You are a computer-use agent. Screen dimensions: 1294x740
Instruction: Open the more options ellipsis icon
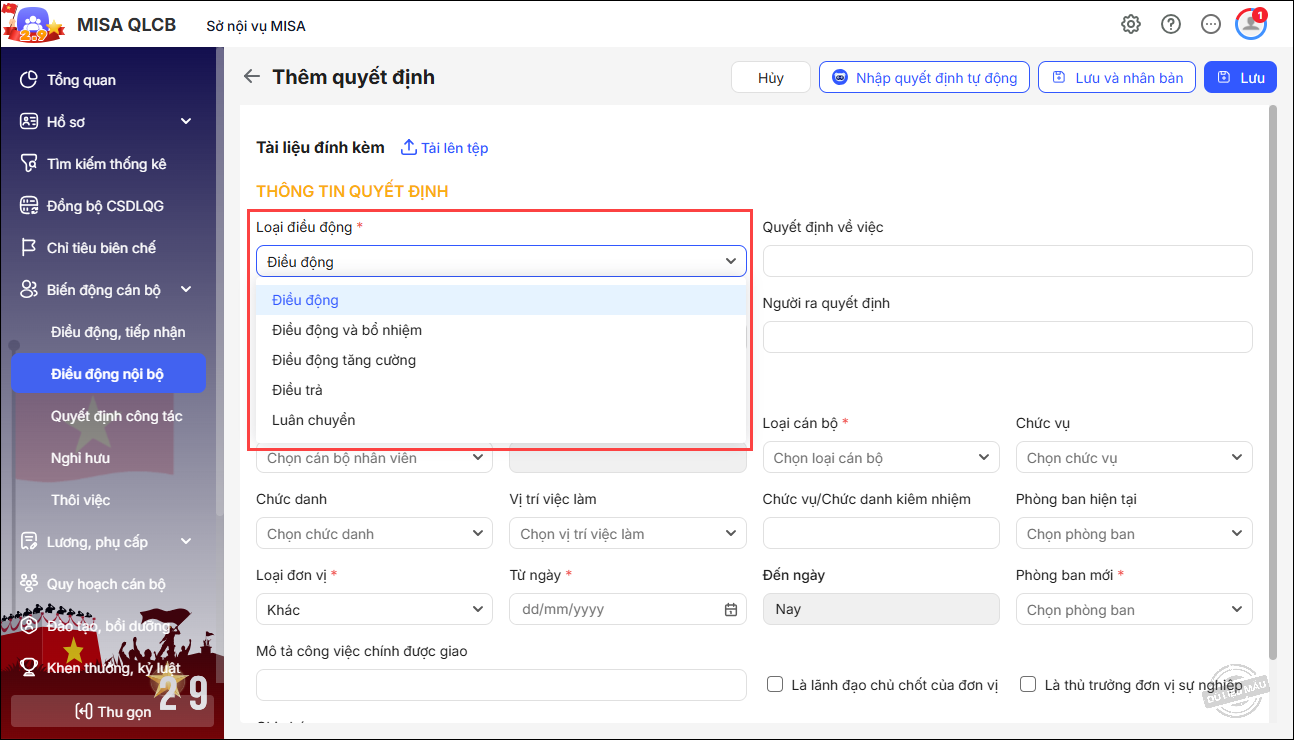point(1211,24)
